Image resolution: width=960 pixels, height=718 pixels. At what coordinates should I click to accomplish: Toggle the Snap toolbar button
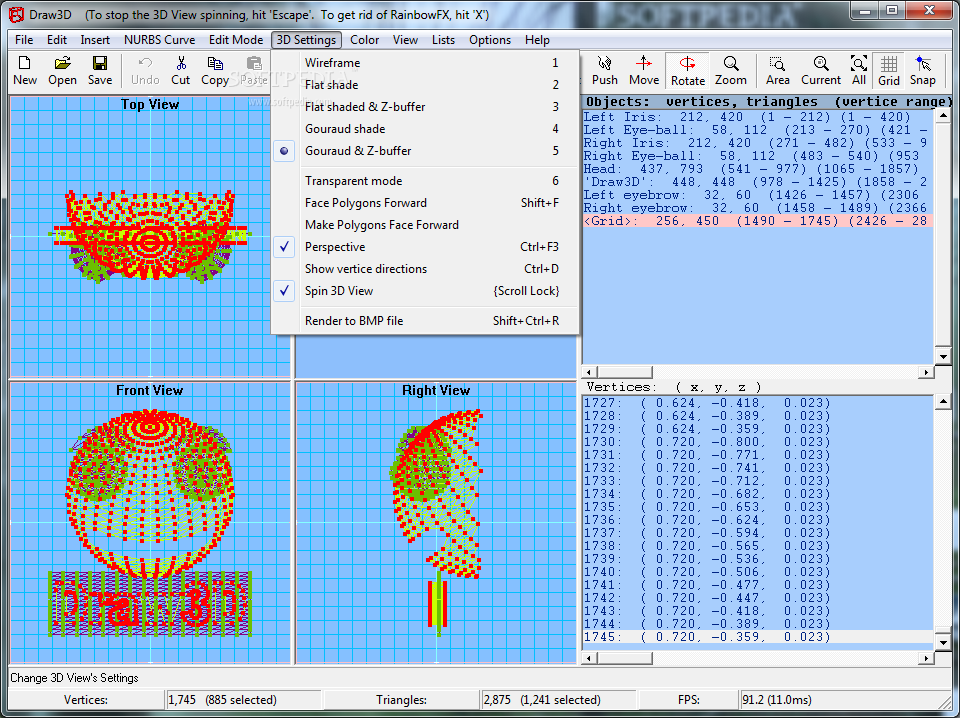click(x=923, y=70)
